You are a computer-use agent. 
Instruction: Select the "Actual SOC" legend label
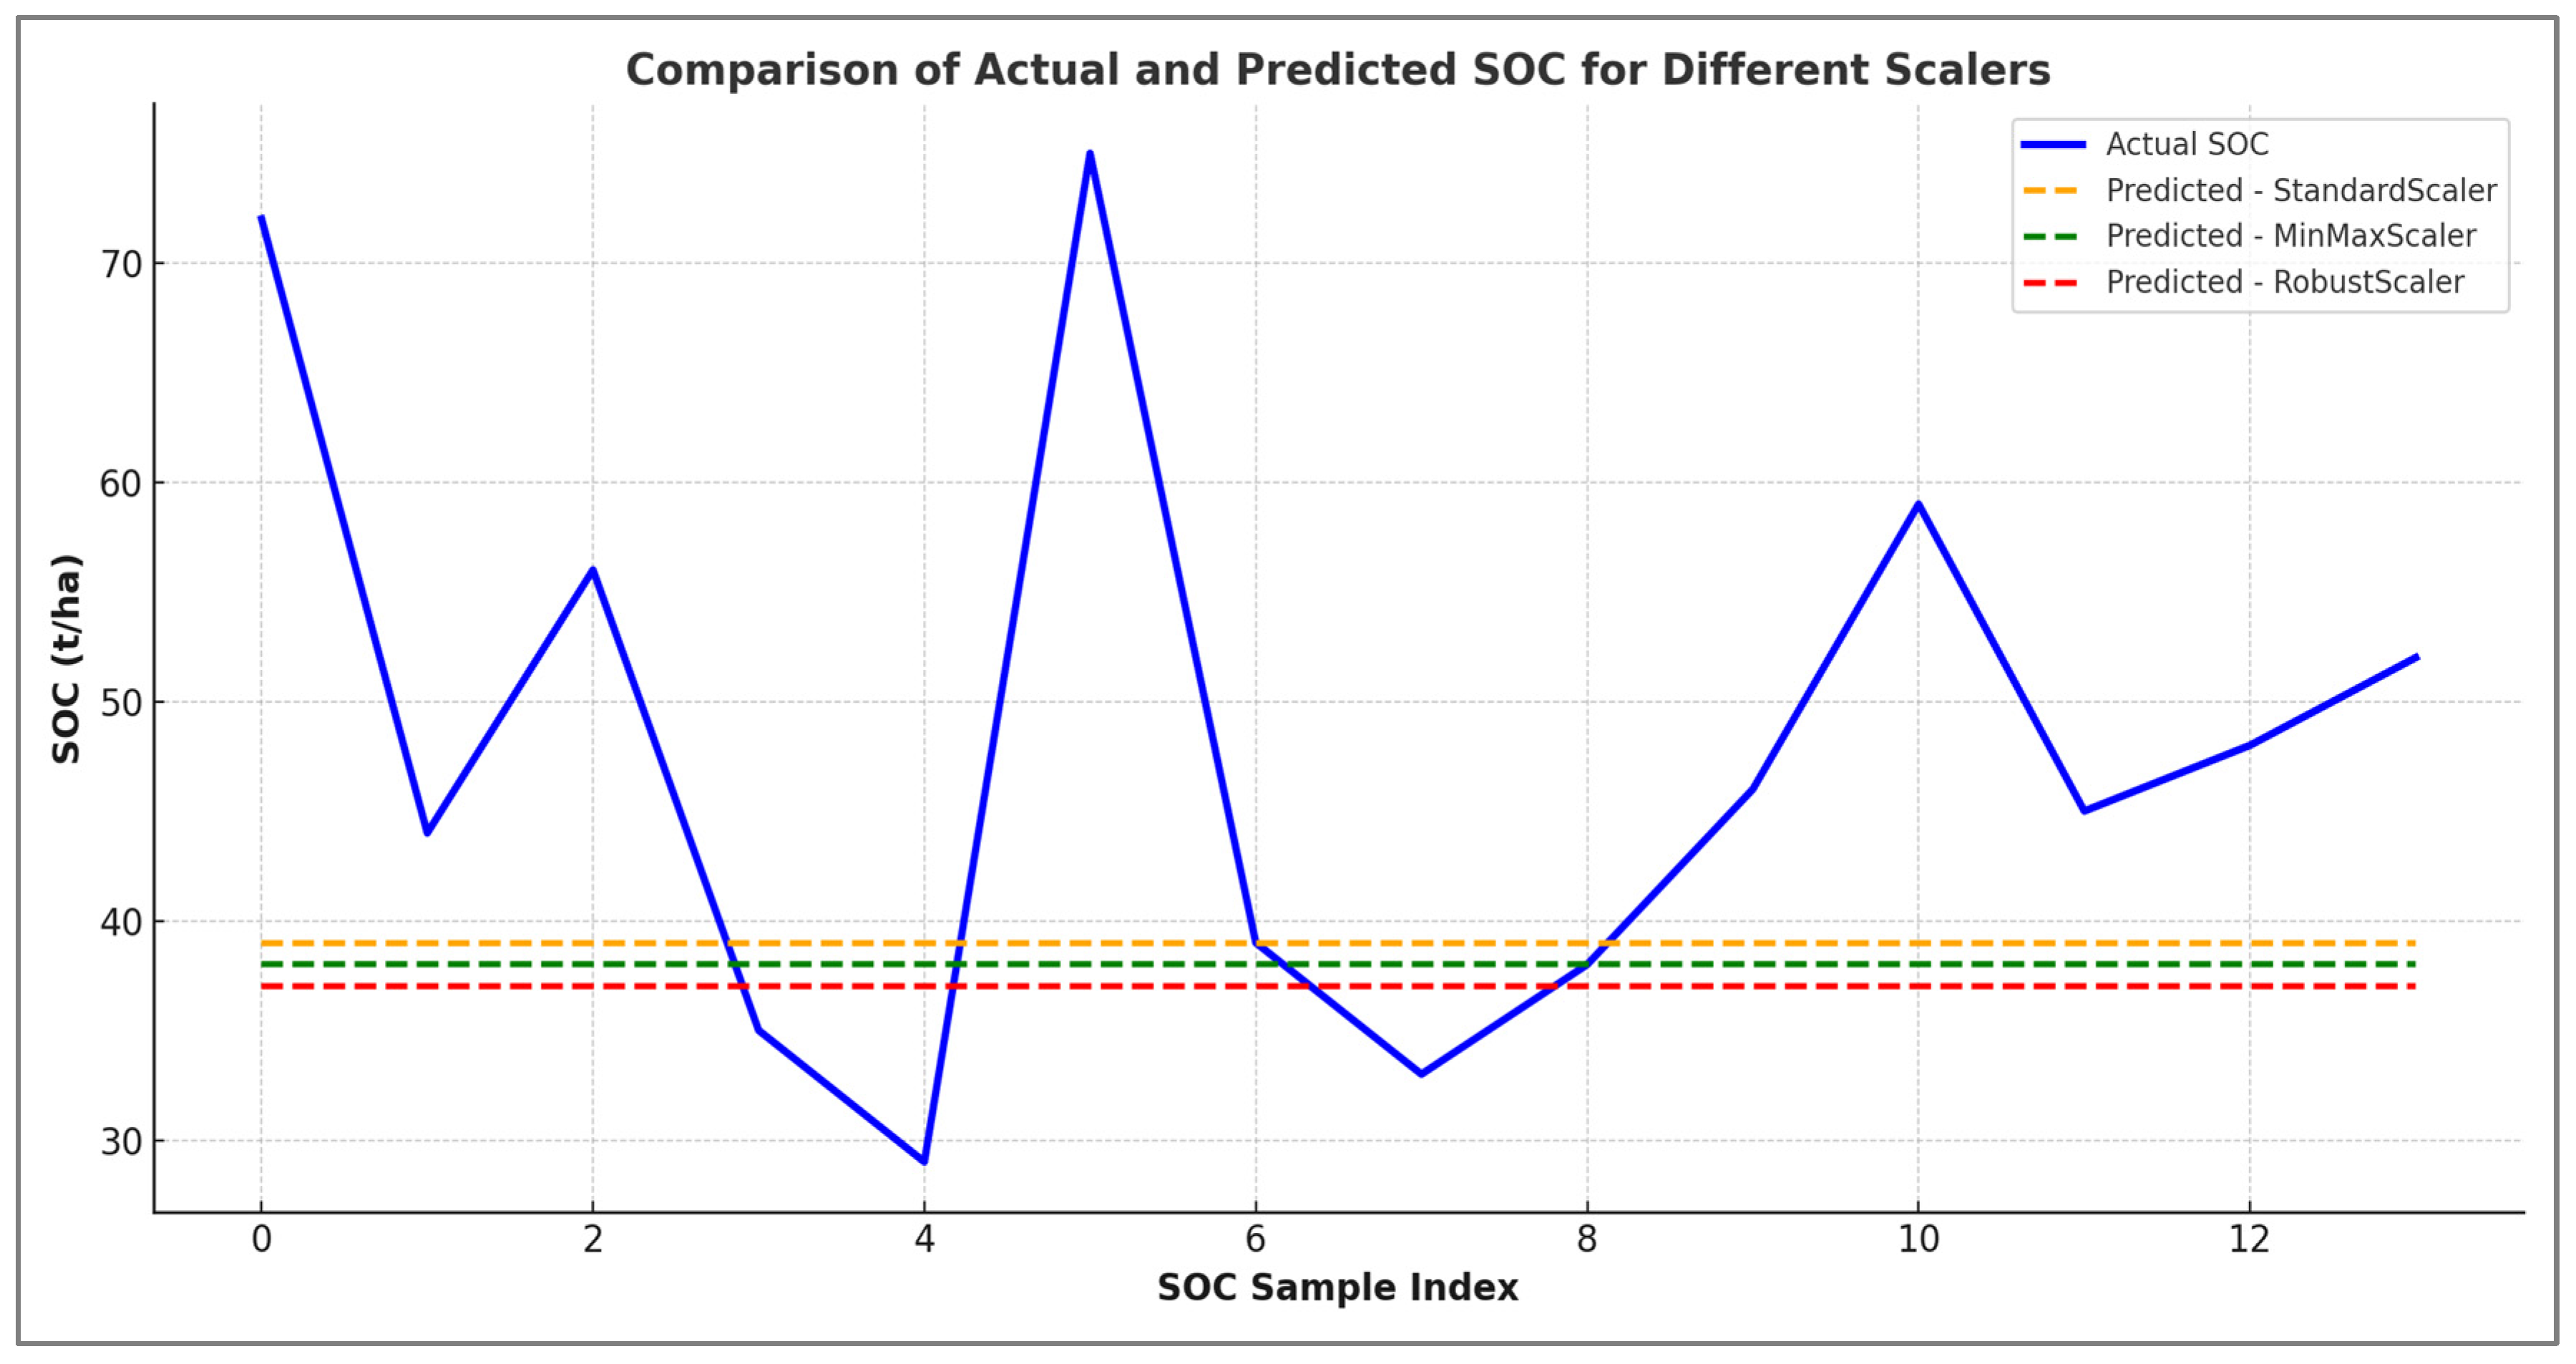2187,145
